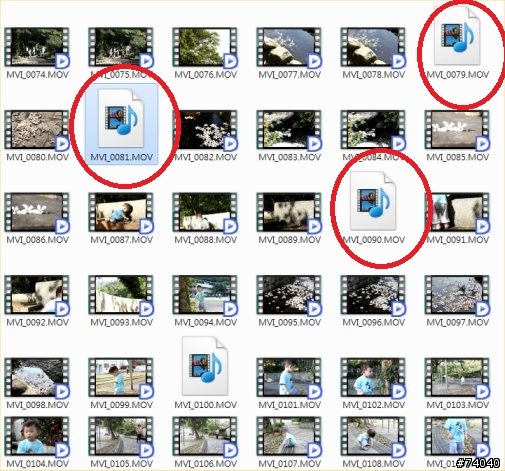Select the MVI_0103.MOV video thumbnail
The height and width of the screenshot is (471, 505).
coord(457,378)
